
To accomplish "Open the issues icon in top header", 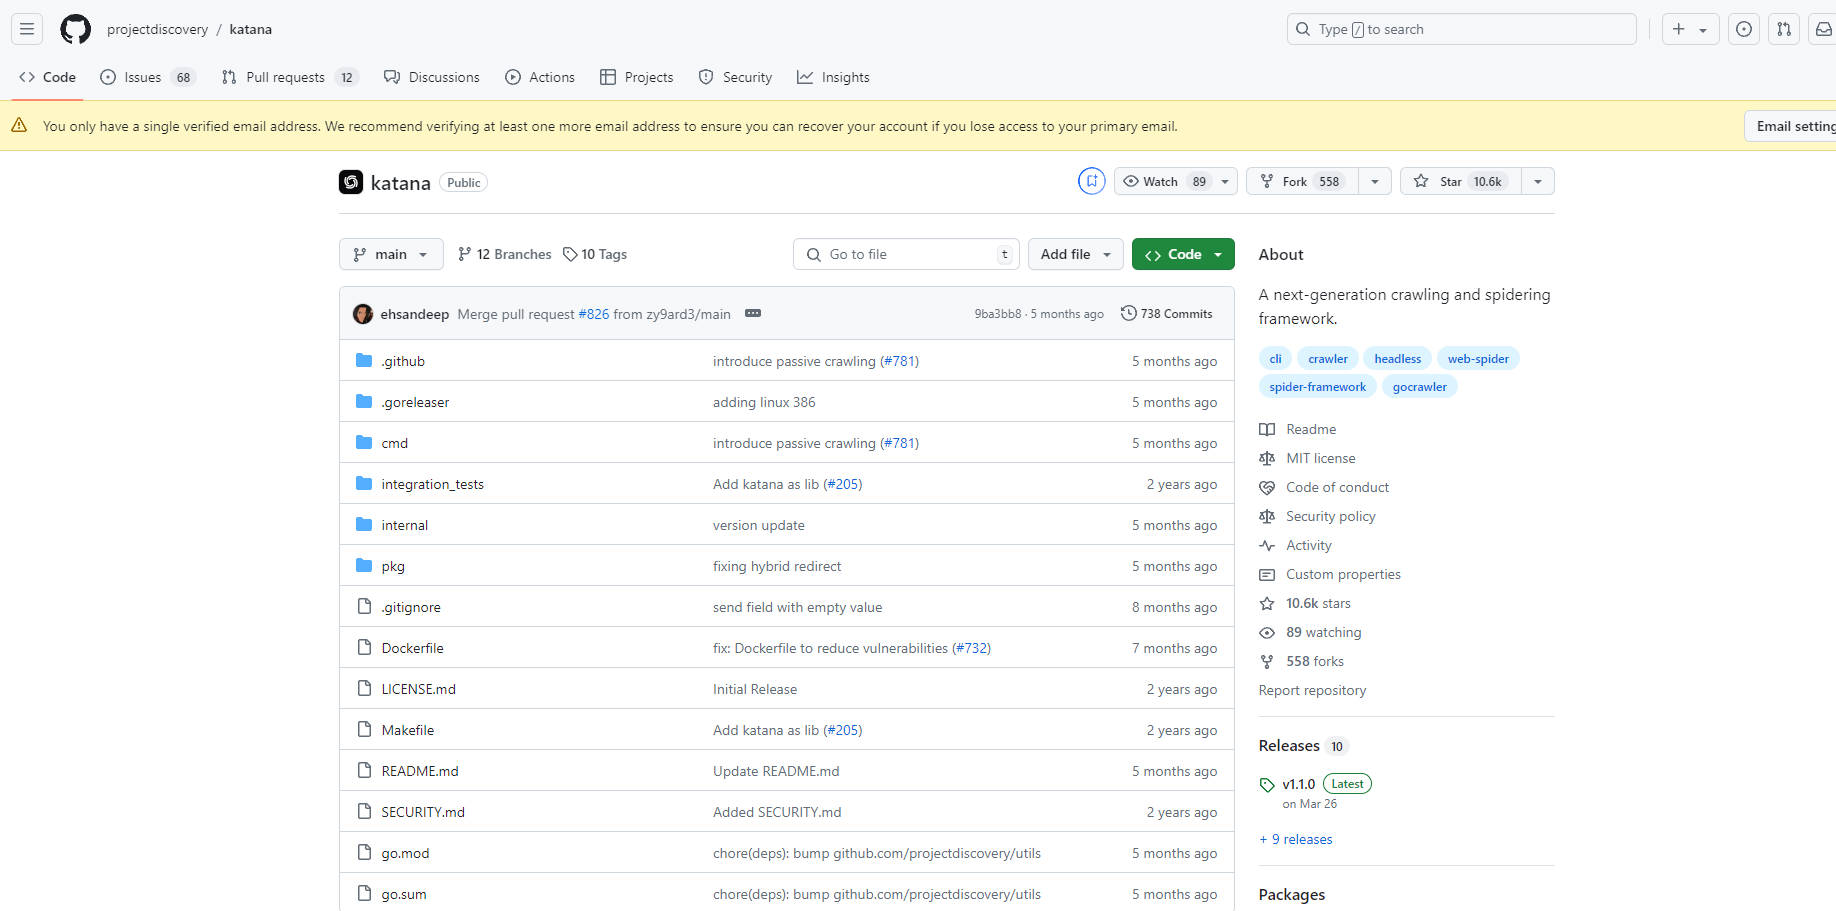I will pos(1744,29).
